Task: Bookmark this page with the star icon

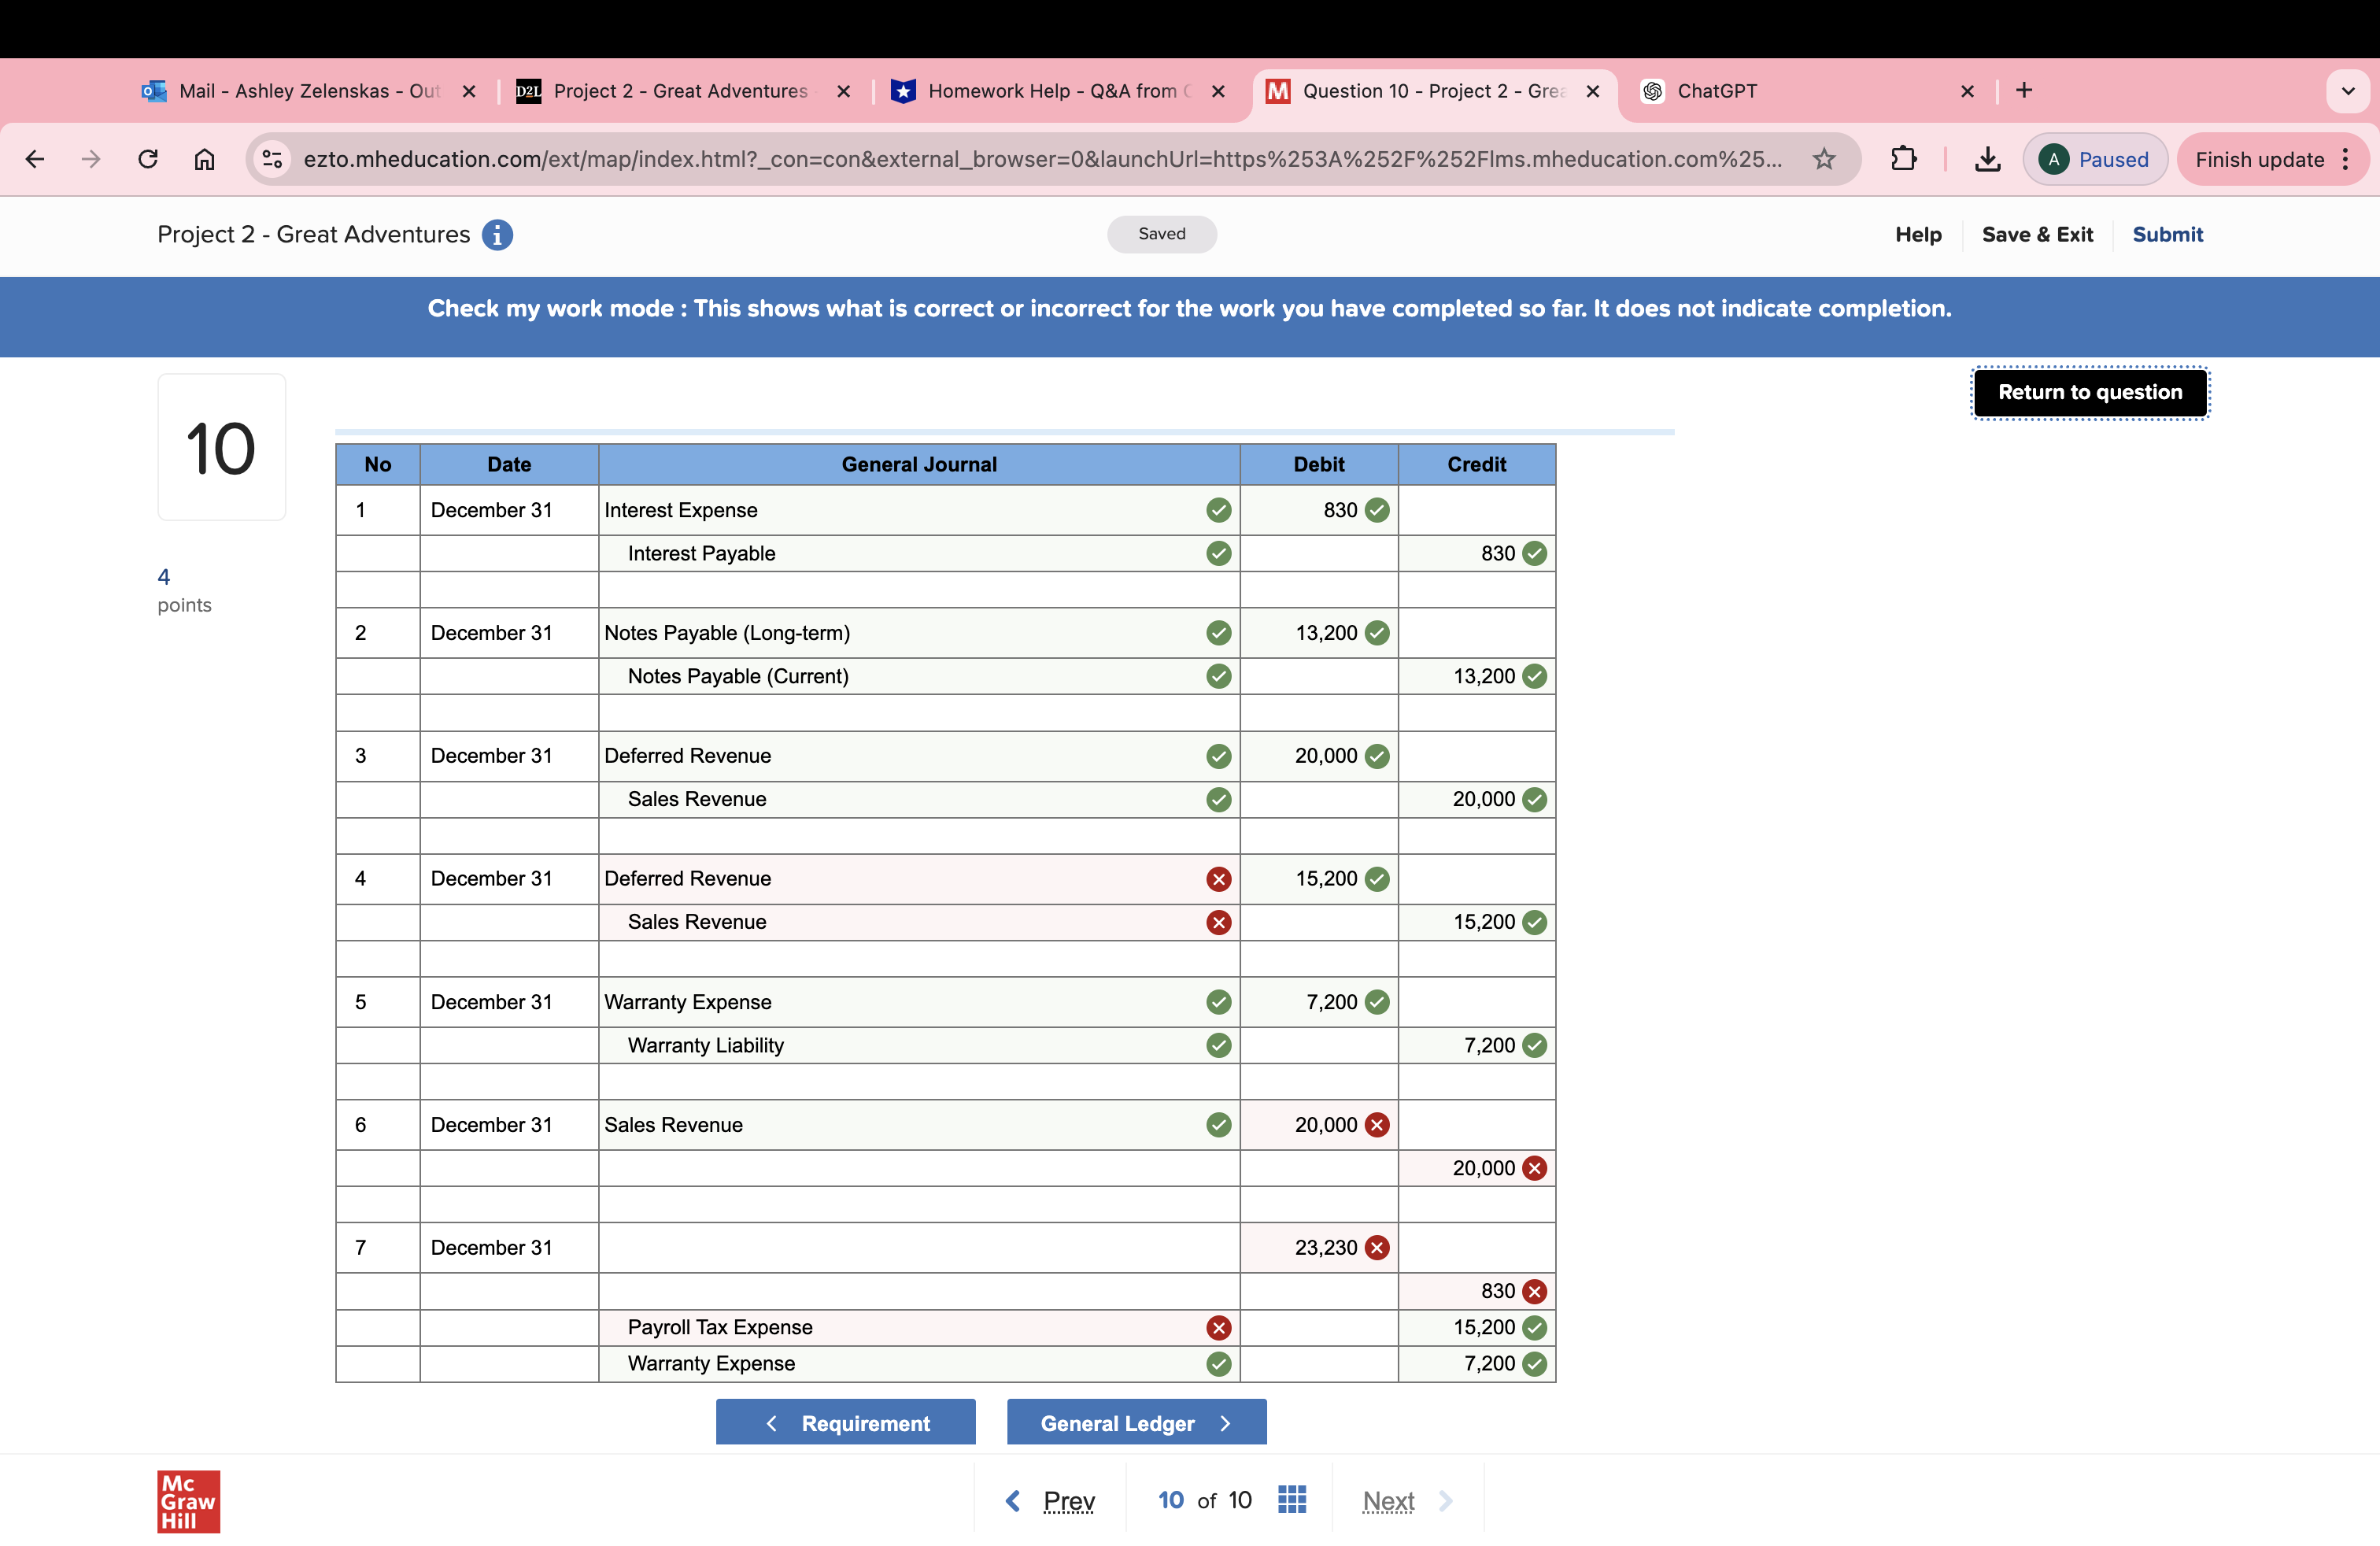Action: 1824,159
